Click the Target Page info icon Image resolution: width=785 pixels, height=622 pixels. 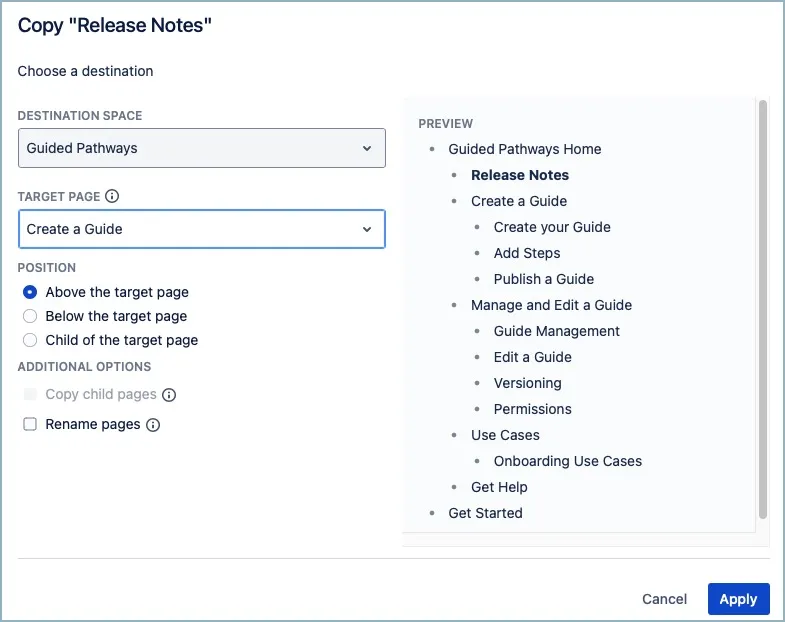tap(112, 196)
